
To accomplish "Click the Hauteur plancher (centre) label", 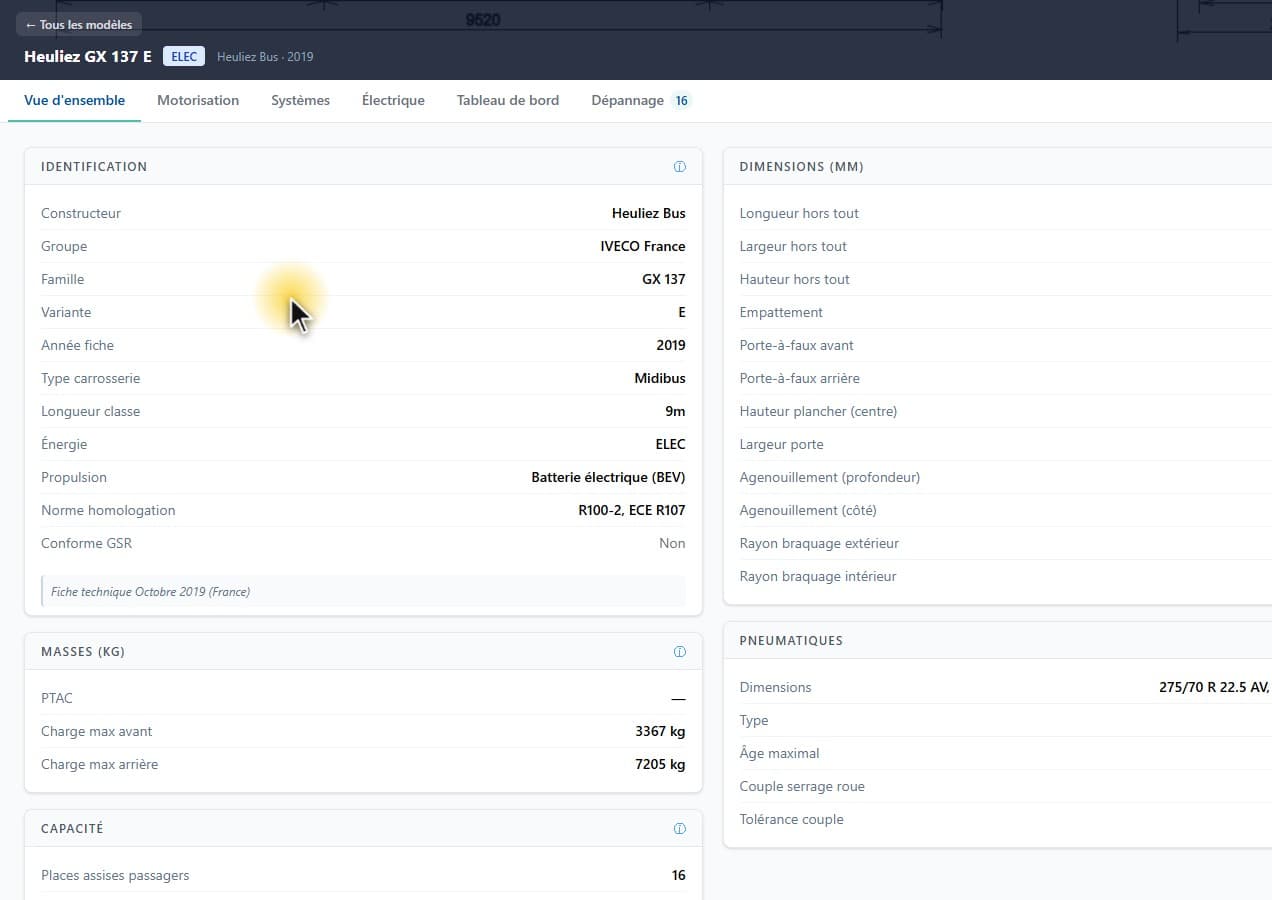I will 818,411.
